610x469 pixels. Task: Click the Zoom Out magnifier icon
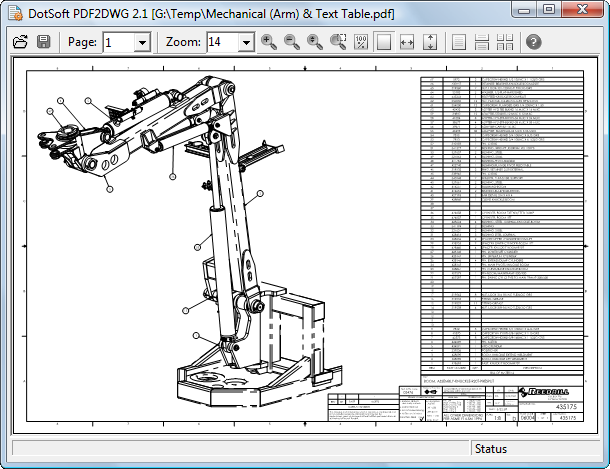tap(292, 42)
